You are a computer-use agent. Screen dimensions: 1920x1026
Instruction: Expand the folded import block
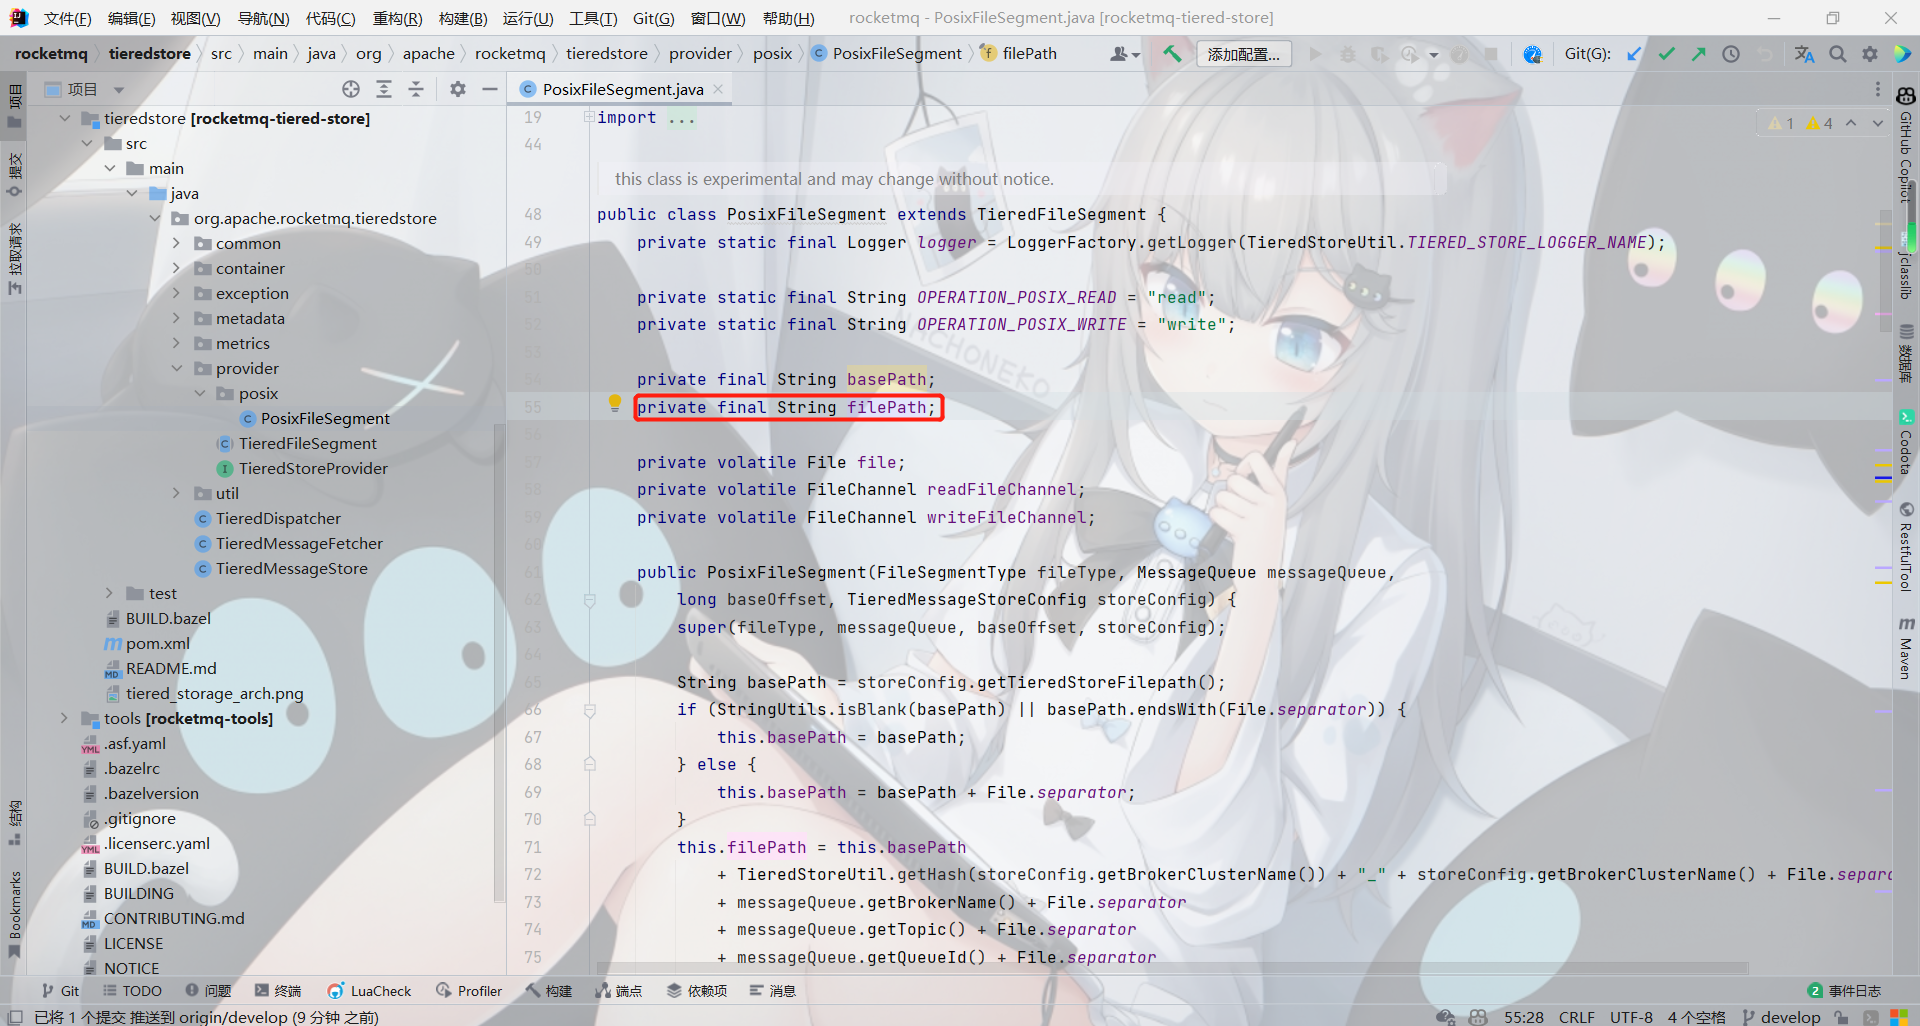click(589, 117)
